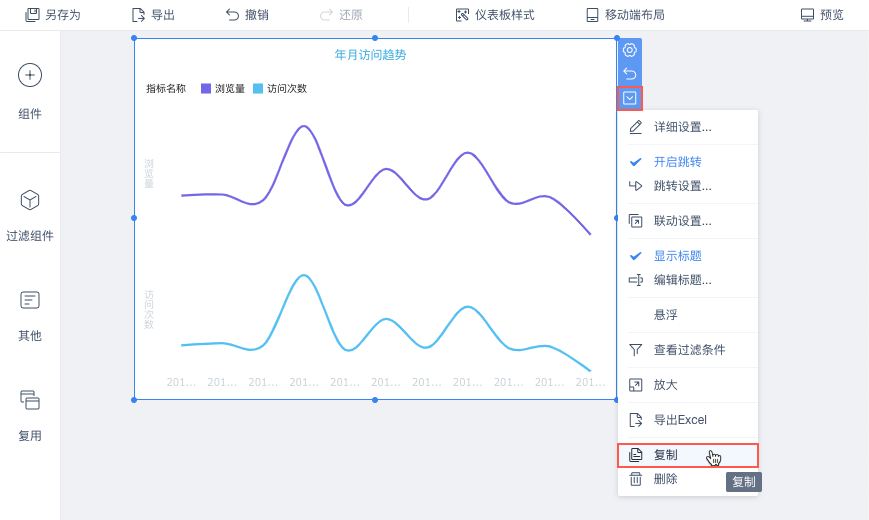Click the undo arrow icon beside chart
This screenshot has width=869, height=520.
click(x=630, y=74)
